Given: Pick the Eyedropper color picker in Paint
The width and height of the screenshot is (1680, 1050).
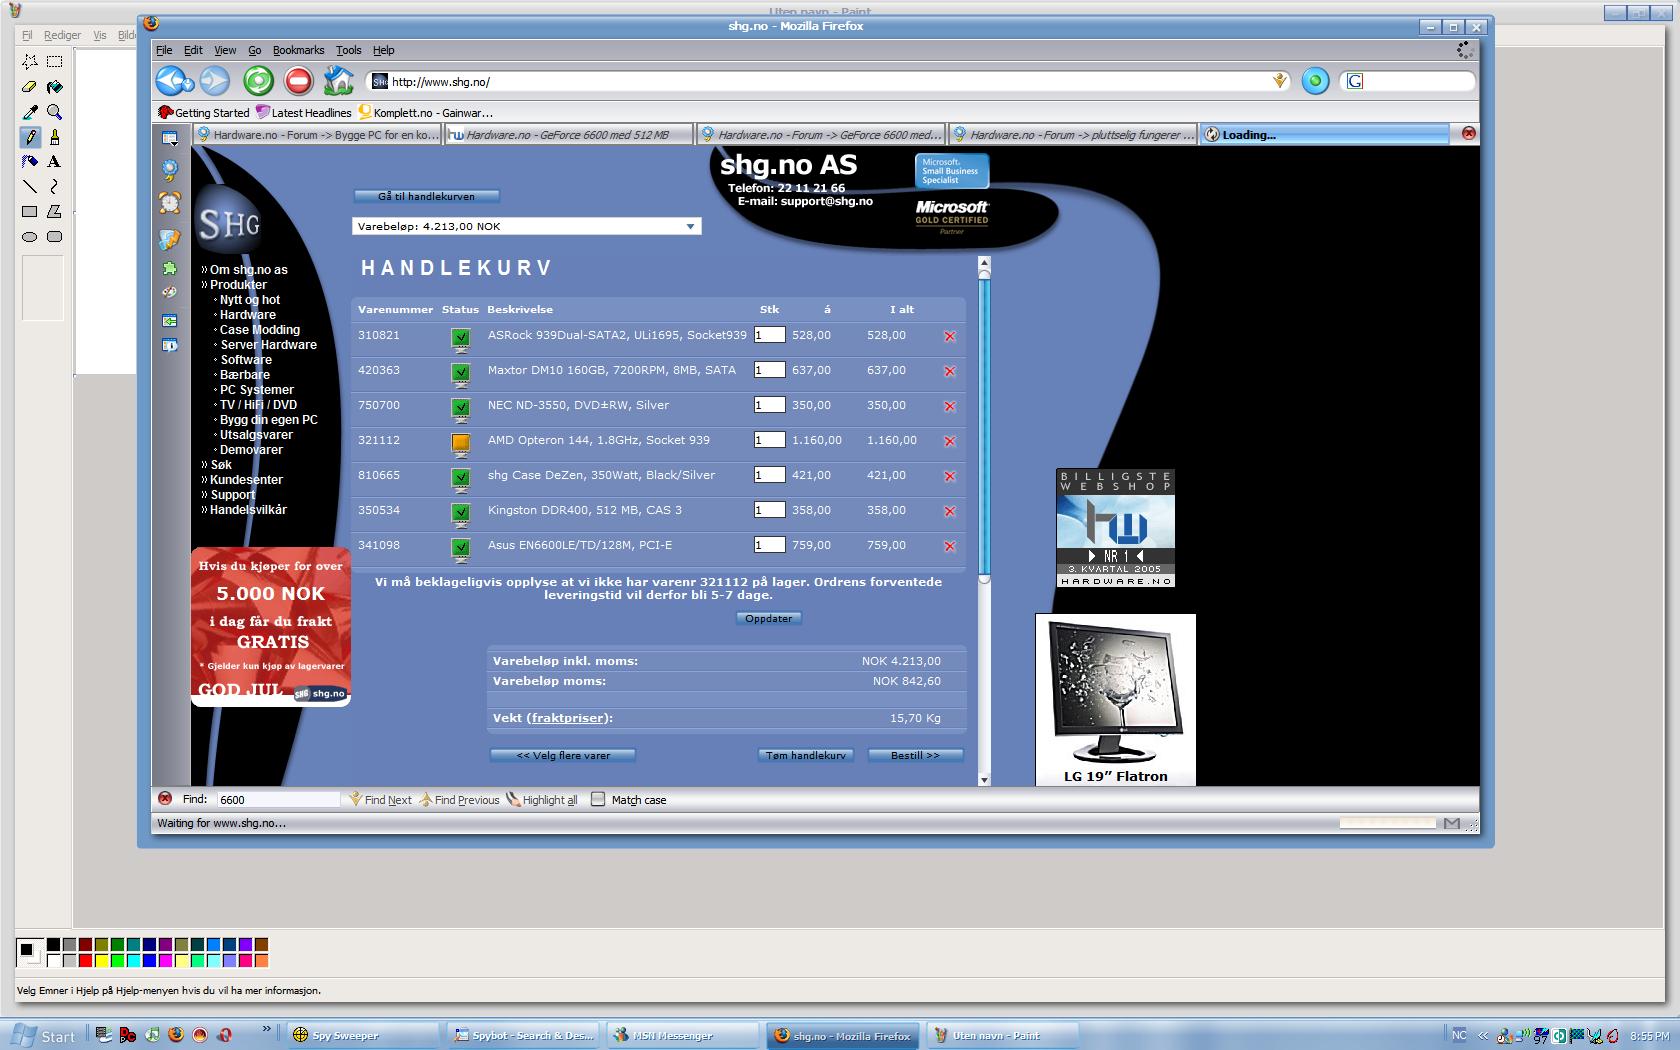Looking at the screenshot, I should tap(30, 112).
